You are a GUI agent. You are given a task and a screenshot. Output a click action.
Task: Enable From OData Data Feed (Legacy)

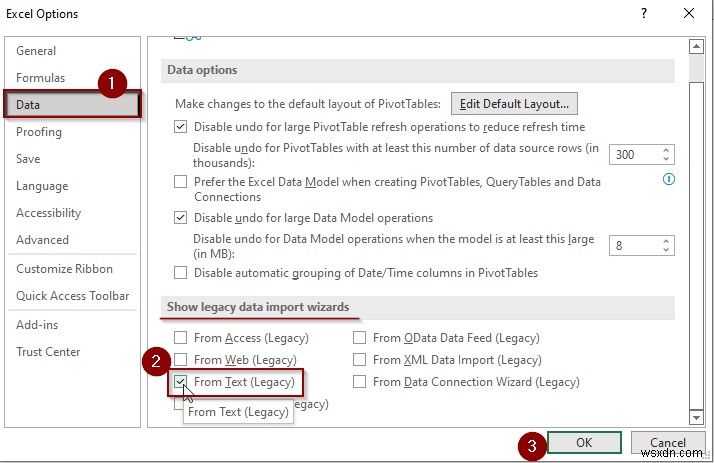click(360, 338)
